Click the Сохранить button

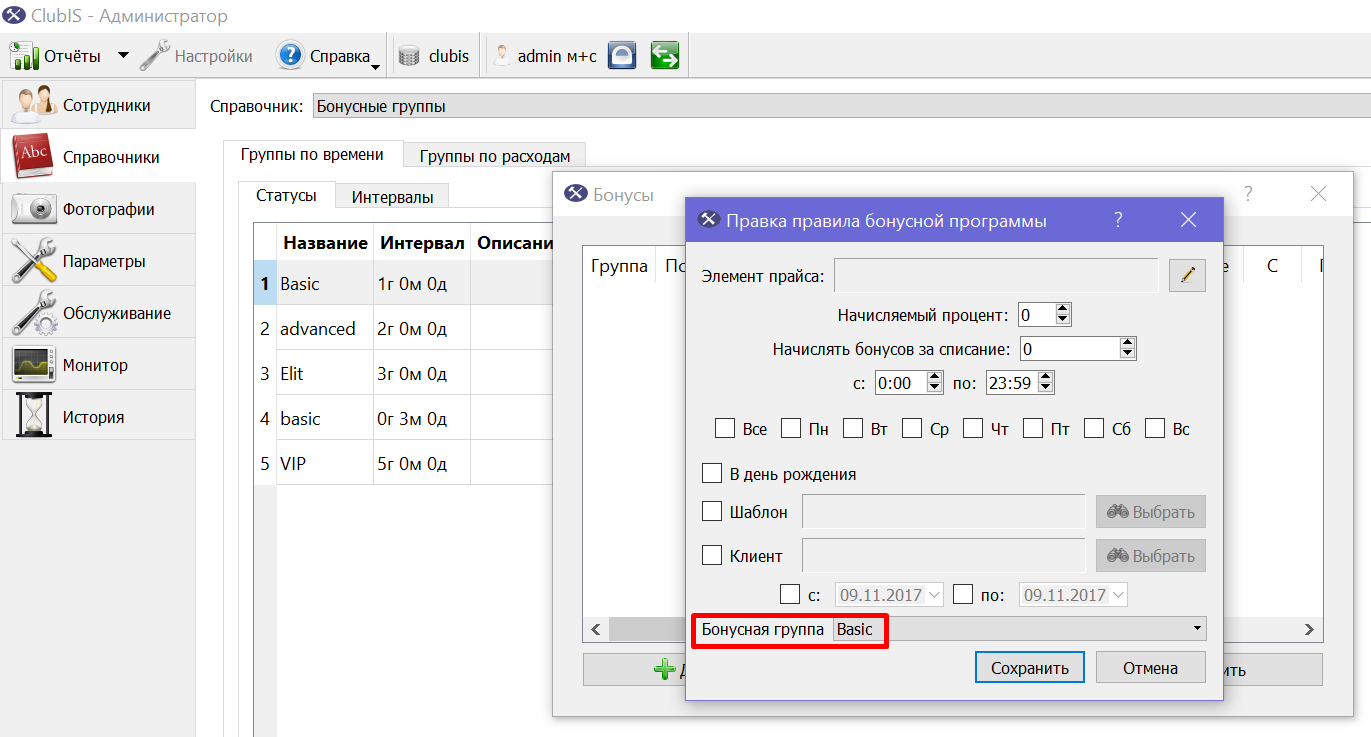tap(1030, 667)
